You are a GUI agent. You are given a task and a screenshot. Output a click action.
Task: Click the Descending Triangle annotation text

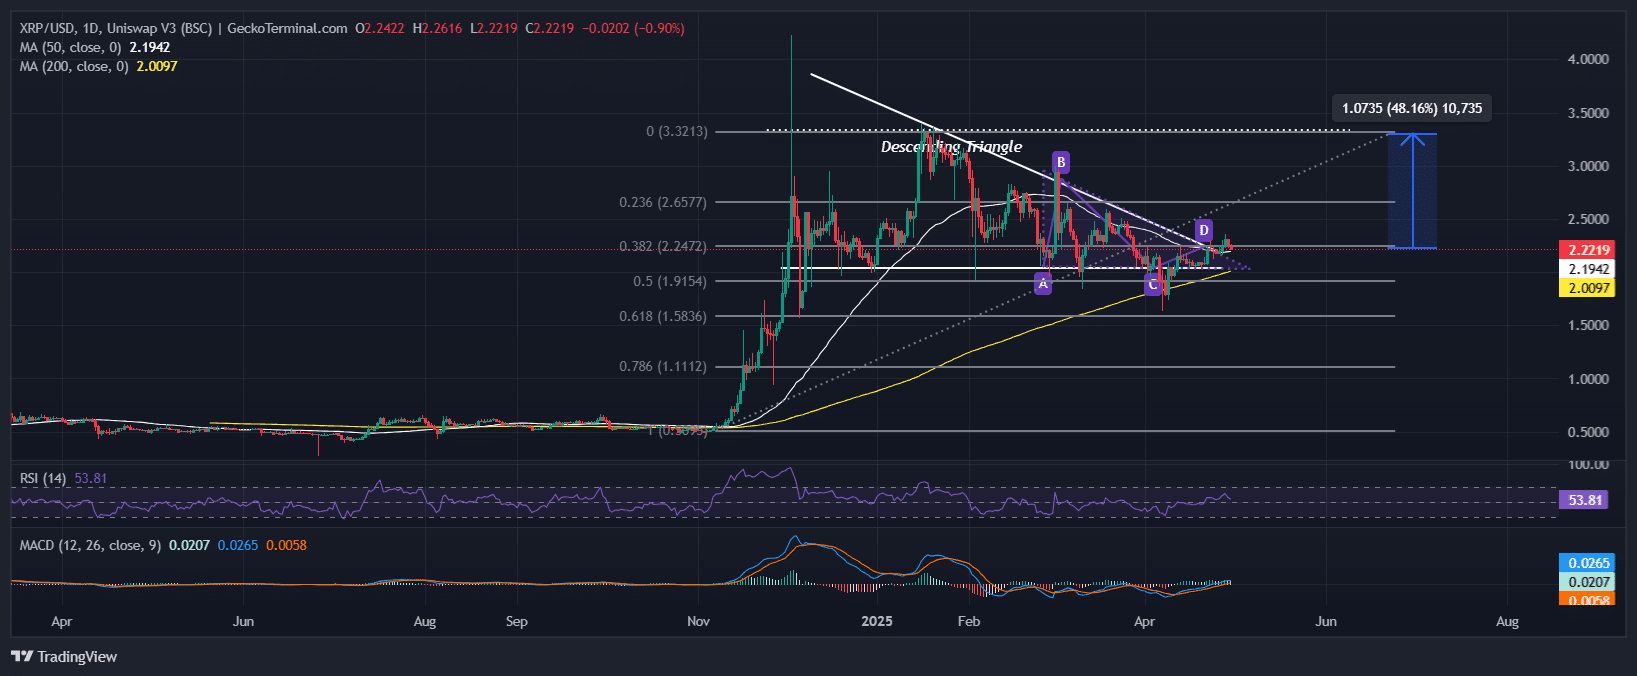tap(951, 147)
